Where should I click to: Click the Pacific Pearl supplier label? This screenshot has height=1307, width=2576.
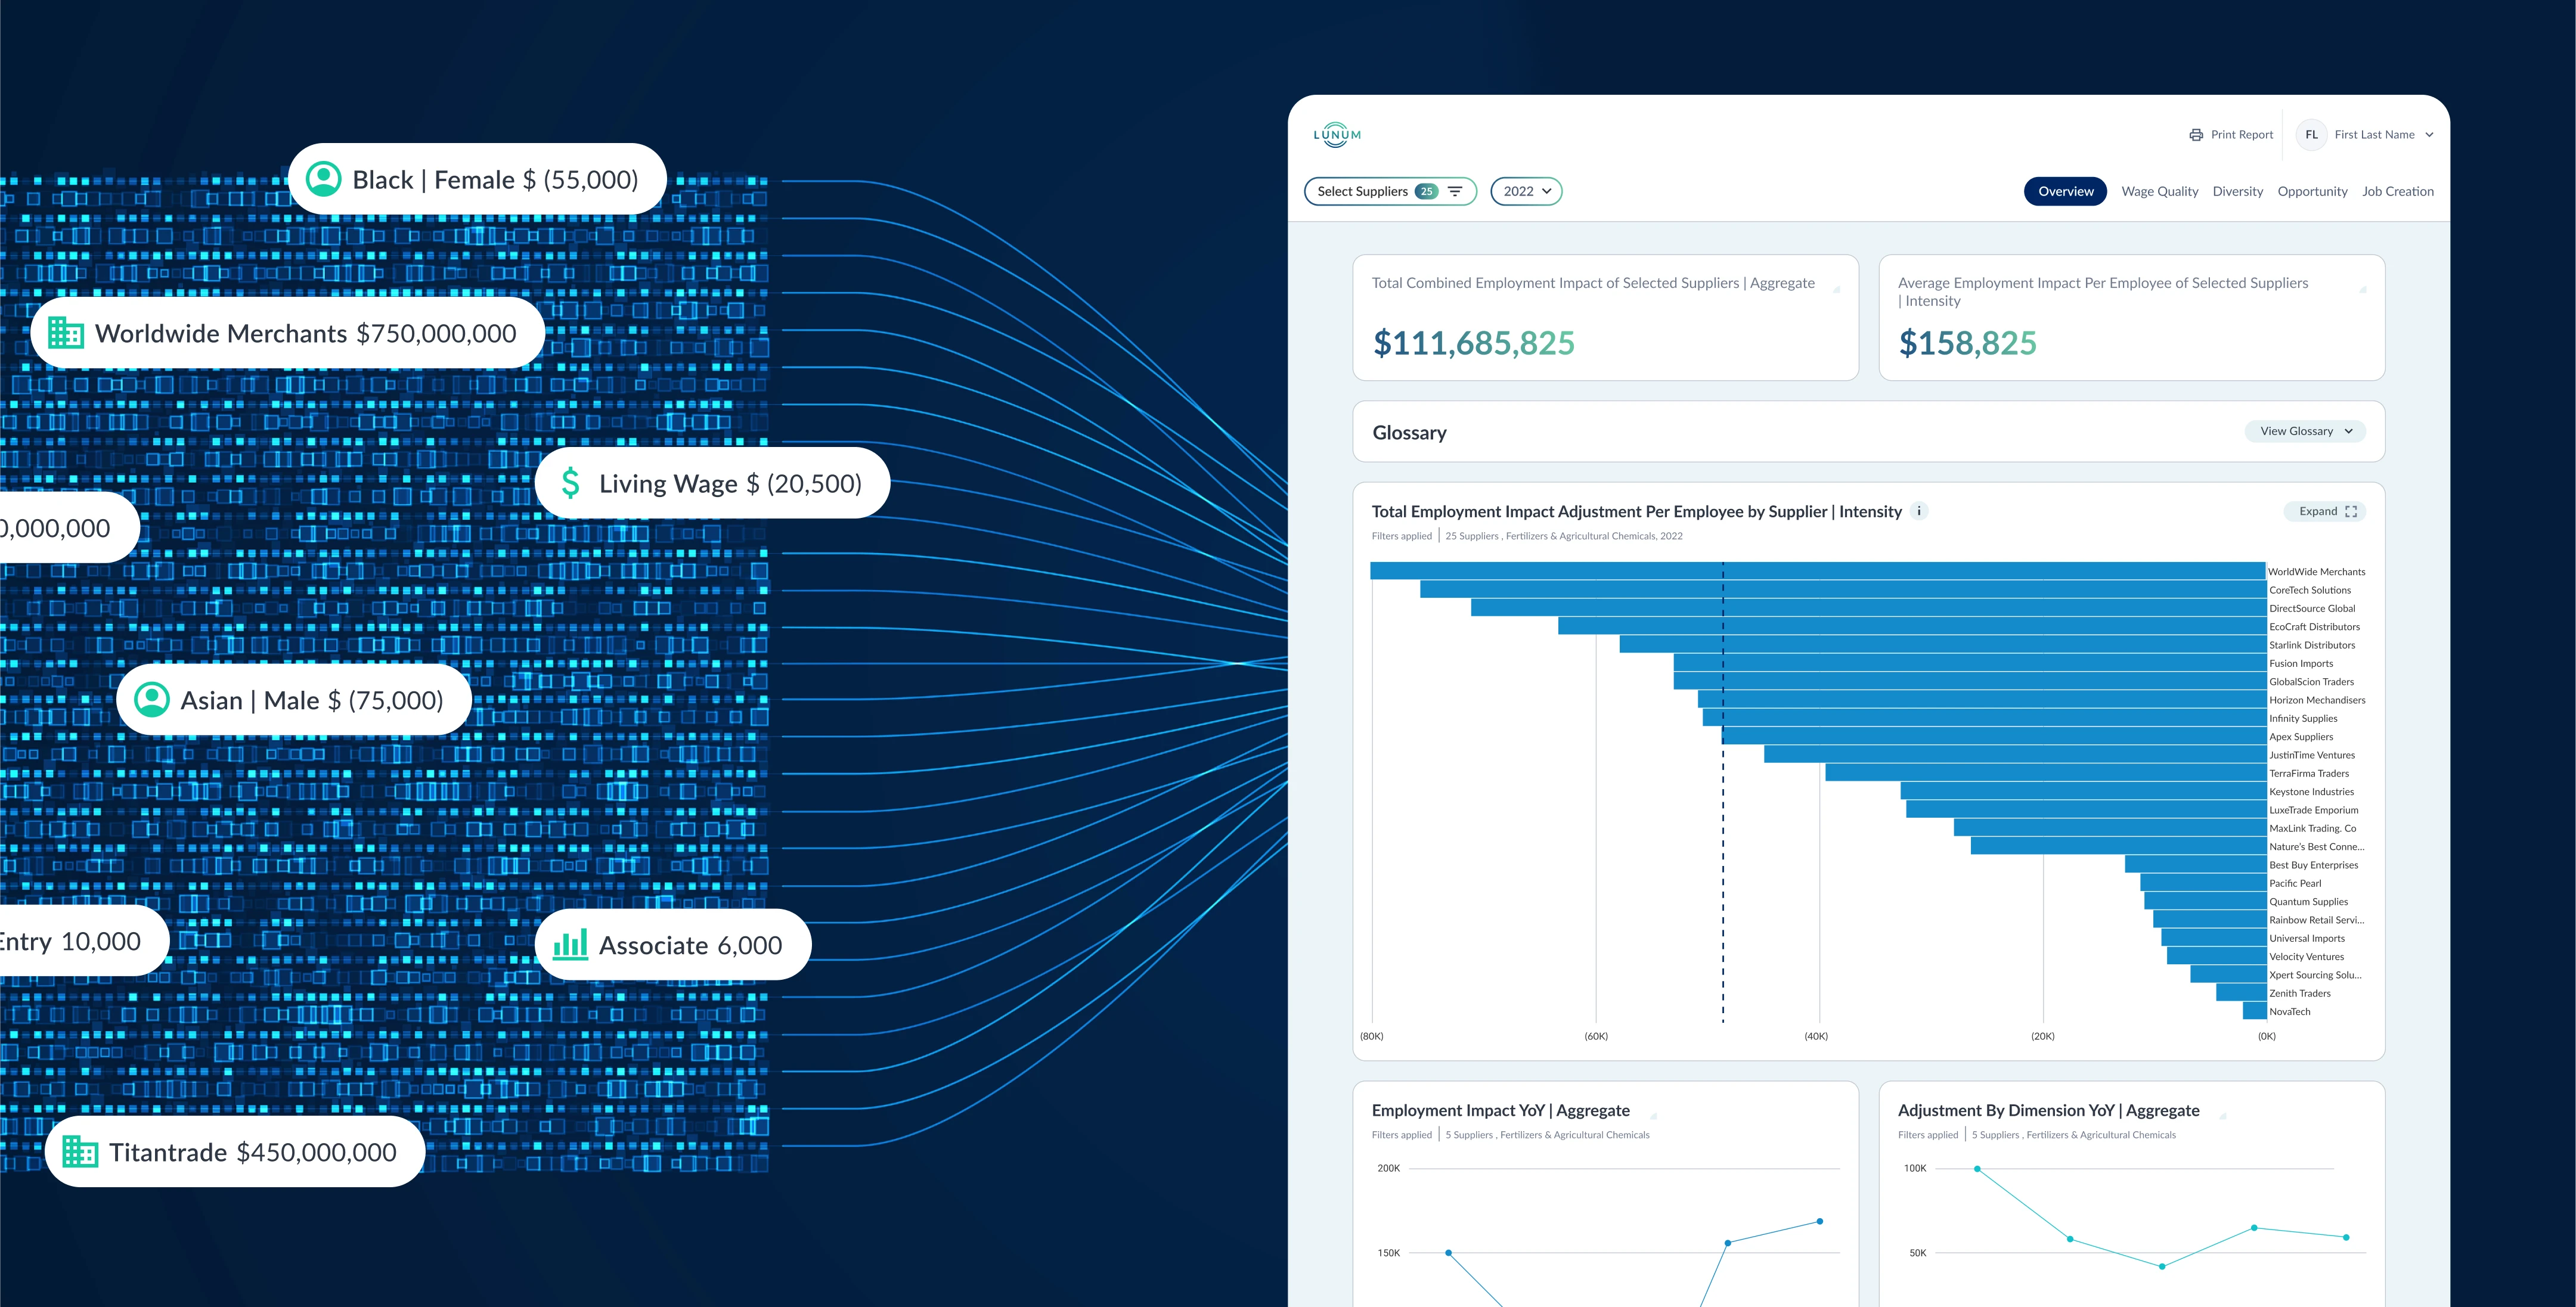coord(2295,883)
